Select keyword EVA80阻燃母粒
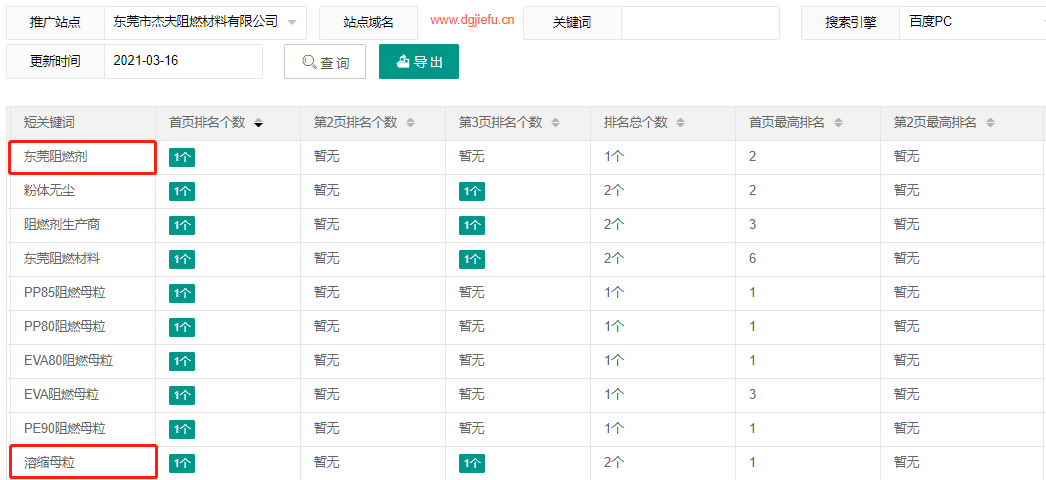The height and width of the screenshot is (480, 1046). point(69,361)
